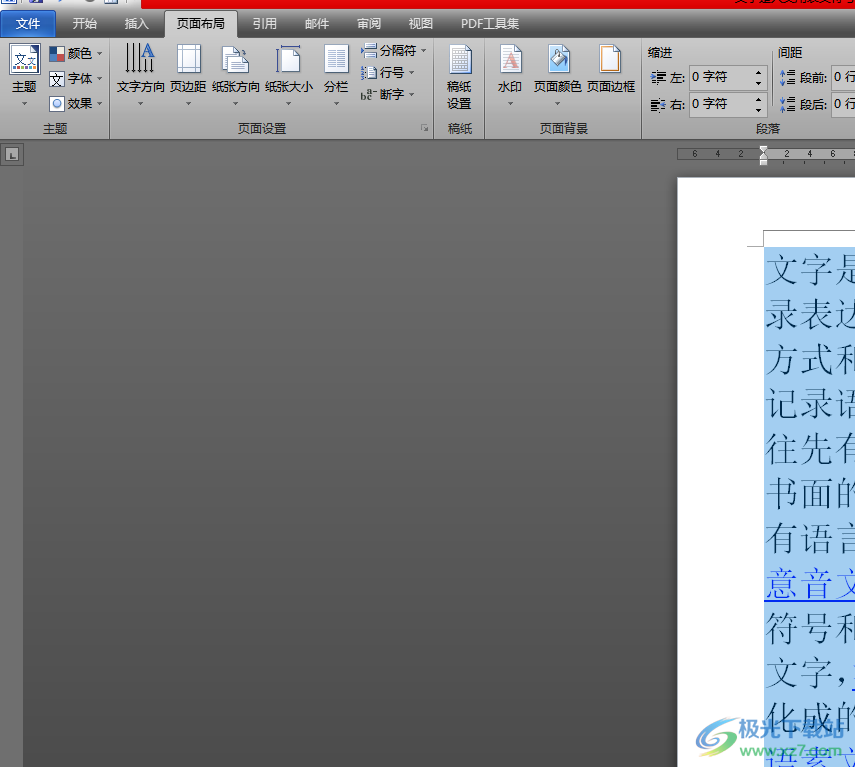Image resolution: width=855 pixels, height=767 pixels.
Task: Decrease right indent with down stepper
Action: pos(758,110)
